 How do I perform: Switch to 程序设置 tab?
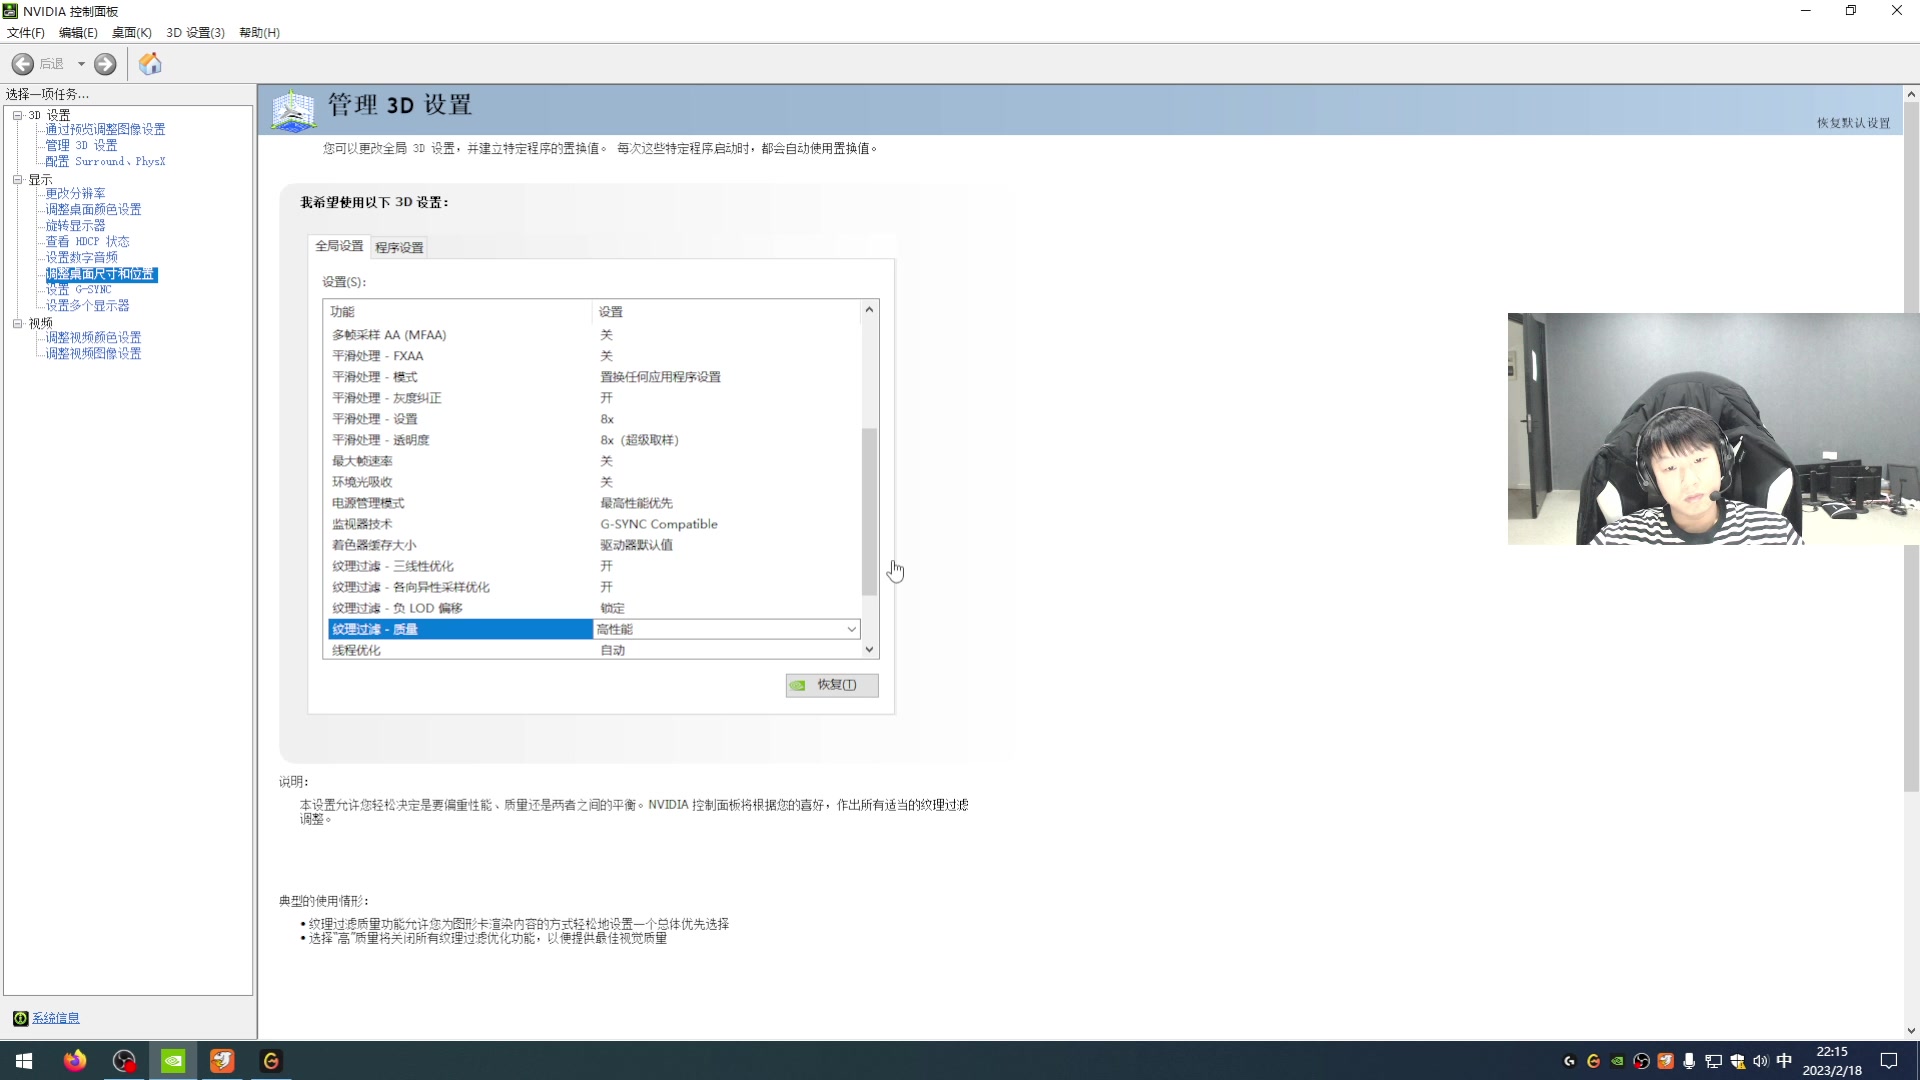click(399, 248)
